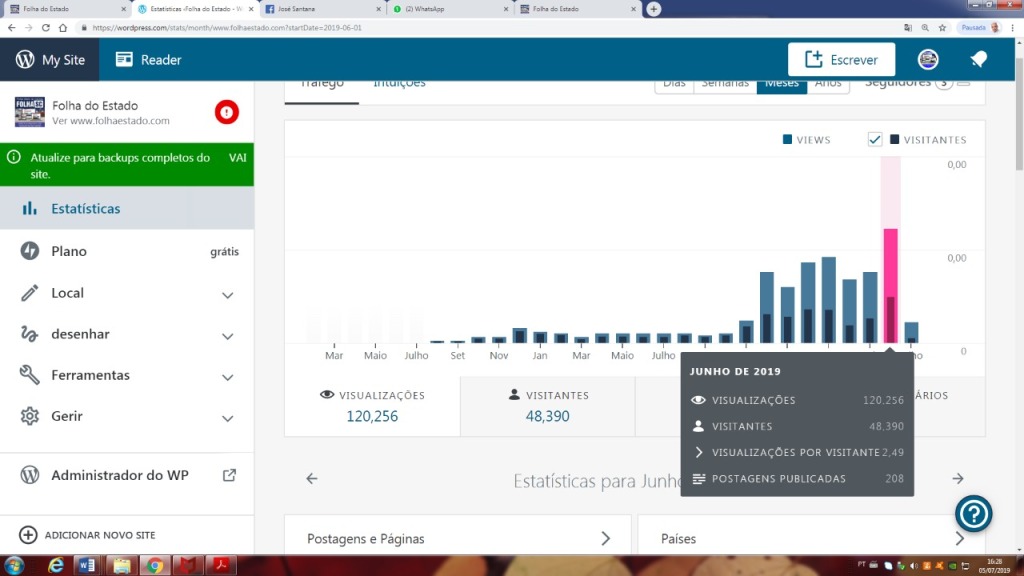This screenshot has width=1024, height=576.
Task: Open the help question mark button
Action: tap(973, 513)
